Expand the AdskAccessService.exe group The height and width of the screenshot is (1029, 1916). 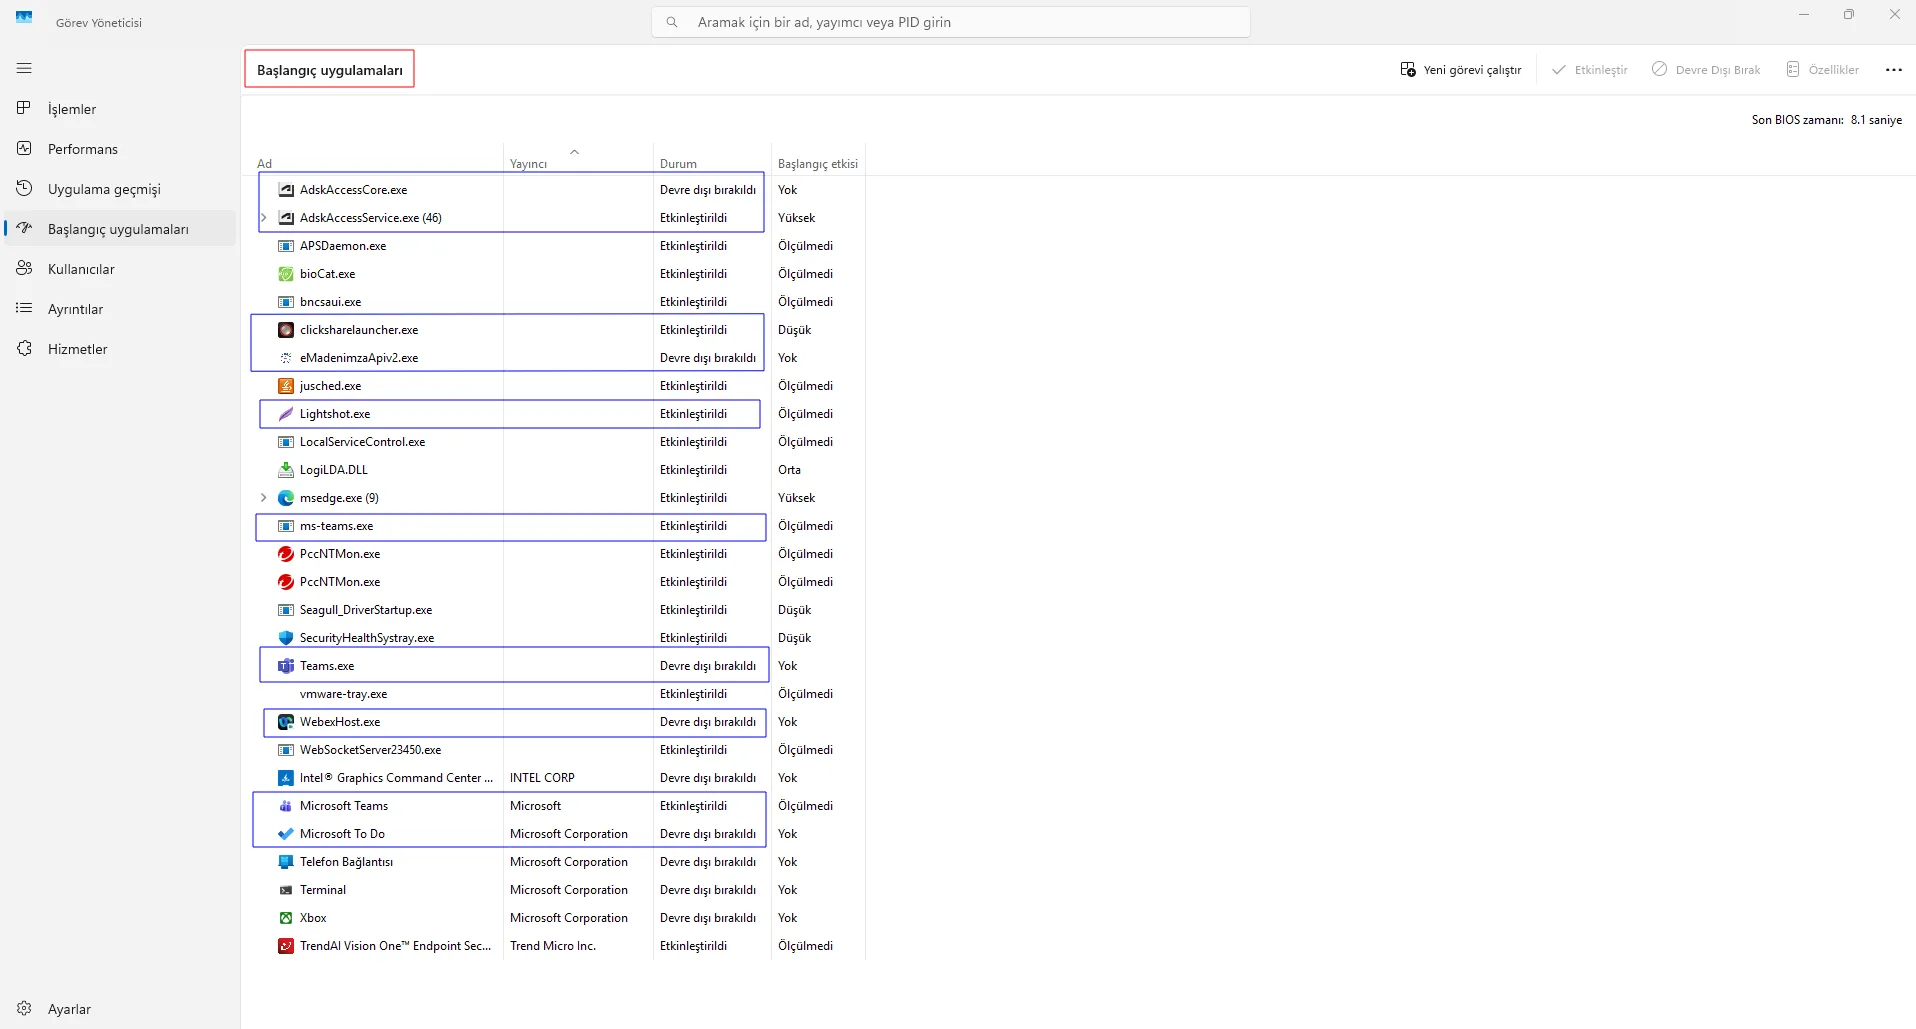[x=264, y=218]
